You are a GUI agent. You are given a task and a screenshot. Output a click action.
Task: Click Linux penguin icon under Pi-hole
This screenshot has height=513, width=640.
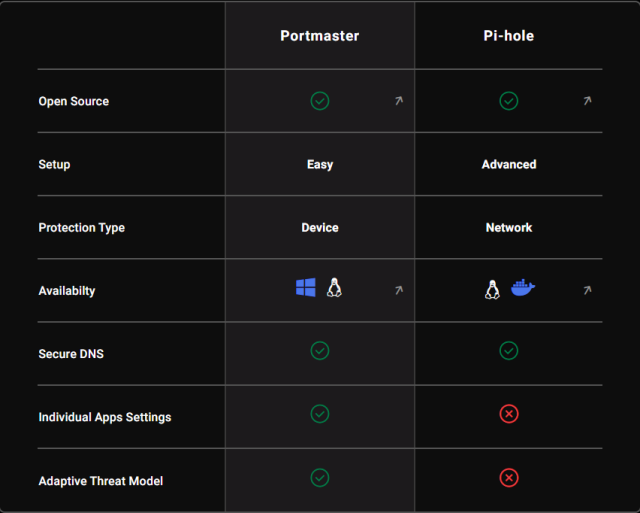(492, 289)
